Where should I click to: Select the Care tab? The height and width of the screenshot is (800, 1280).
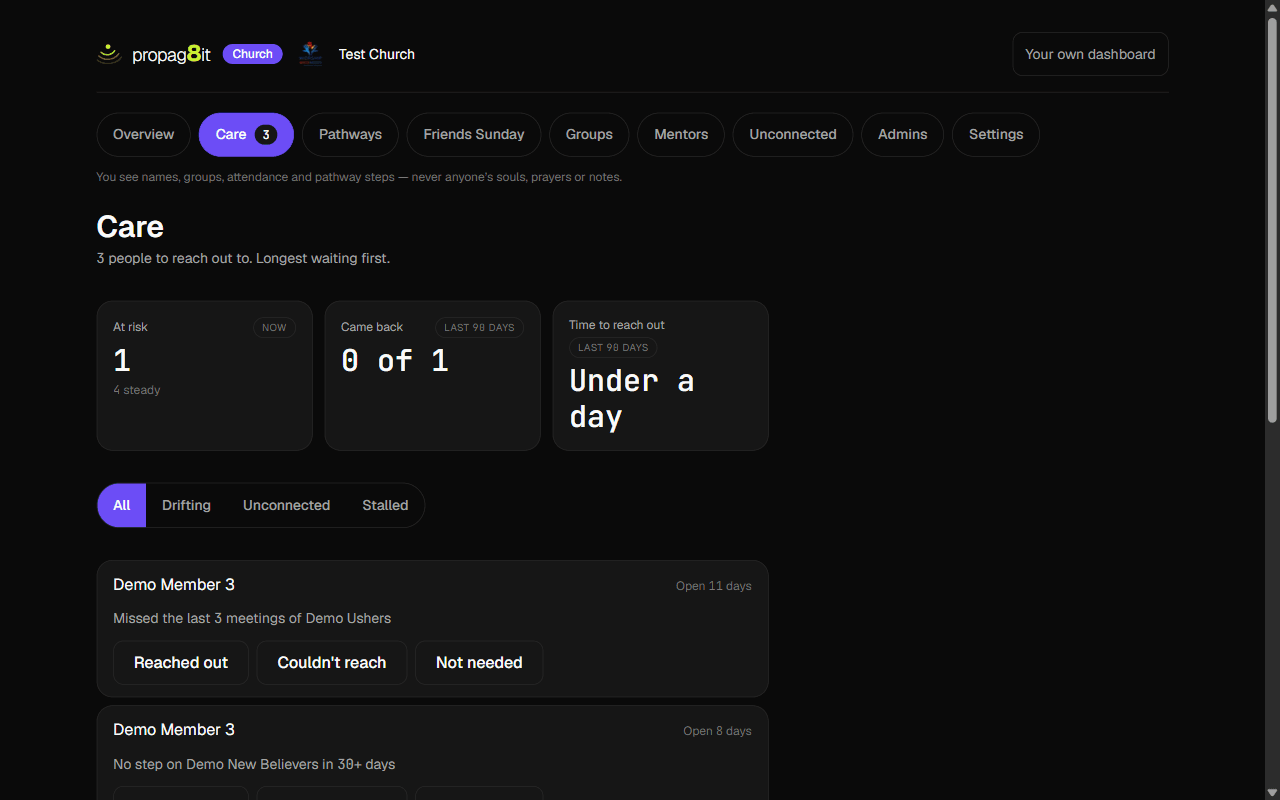click(246, 135)
